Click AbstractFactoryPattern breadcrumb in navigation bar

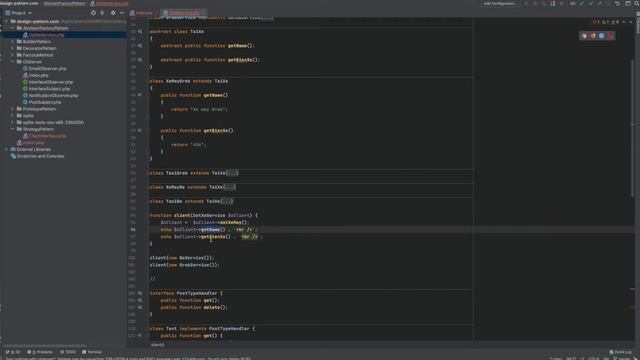point(64,3)
